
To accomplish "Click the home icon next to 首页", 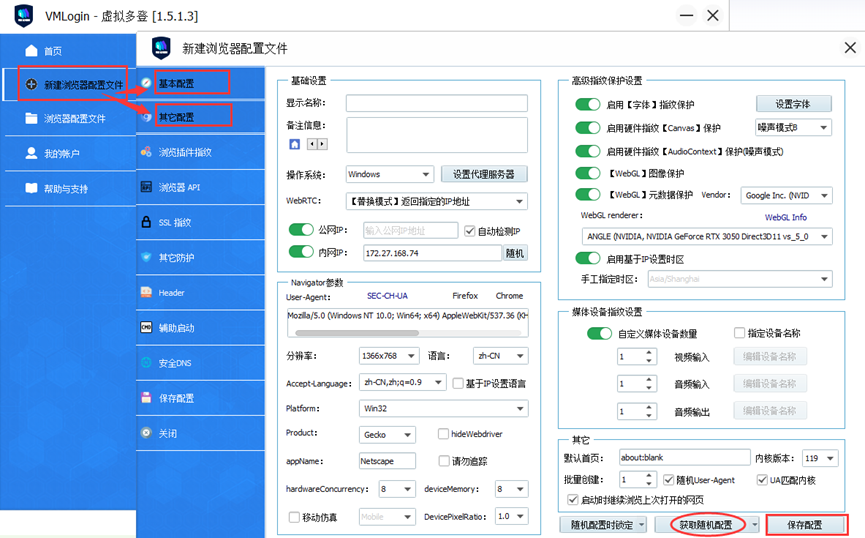I will point(31,51).
